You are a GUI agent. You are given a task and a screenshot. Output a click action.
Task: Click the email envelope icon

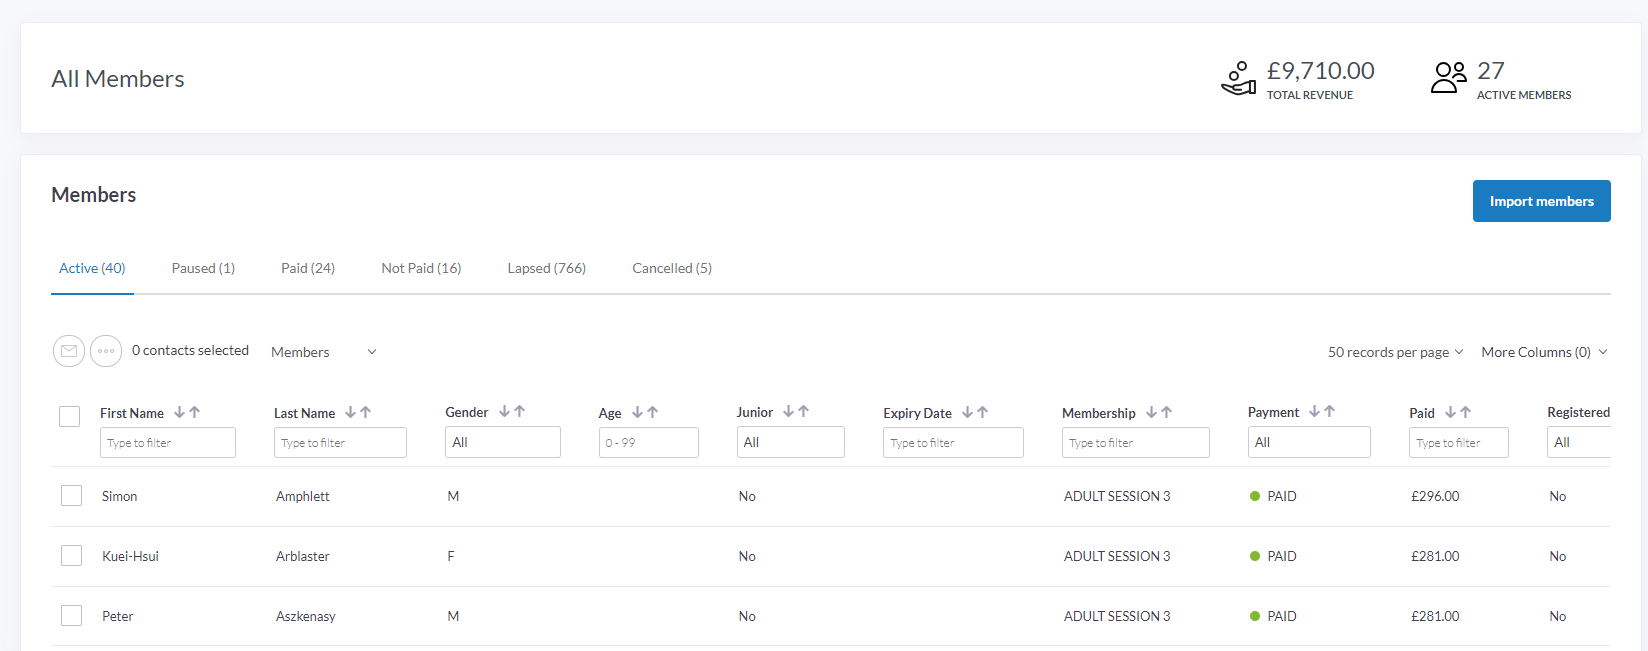point(69,351)
